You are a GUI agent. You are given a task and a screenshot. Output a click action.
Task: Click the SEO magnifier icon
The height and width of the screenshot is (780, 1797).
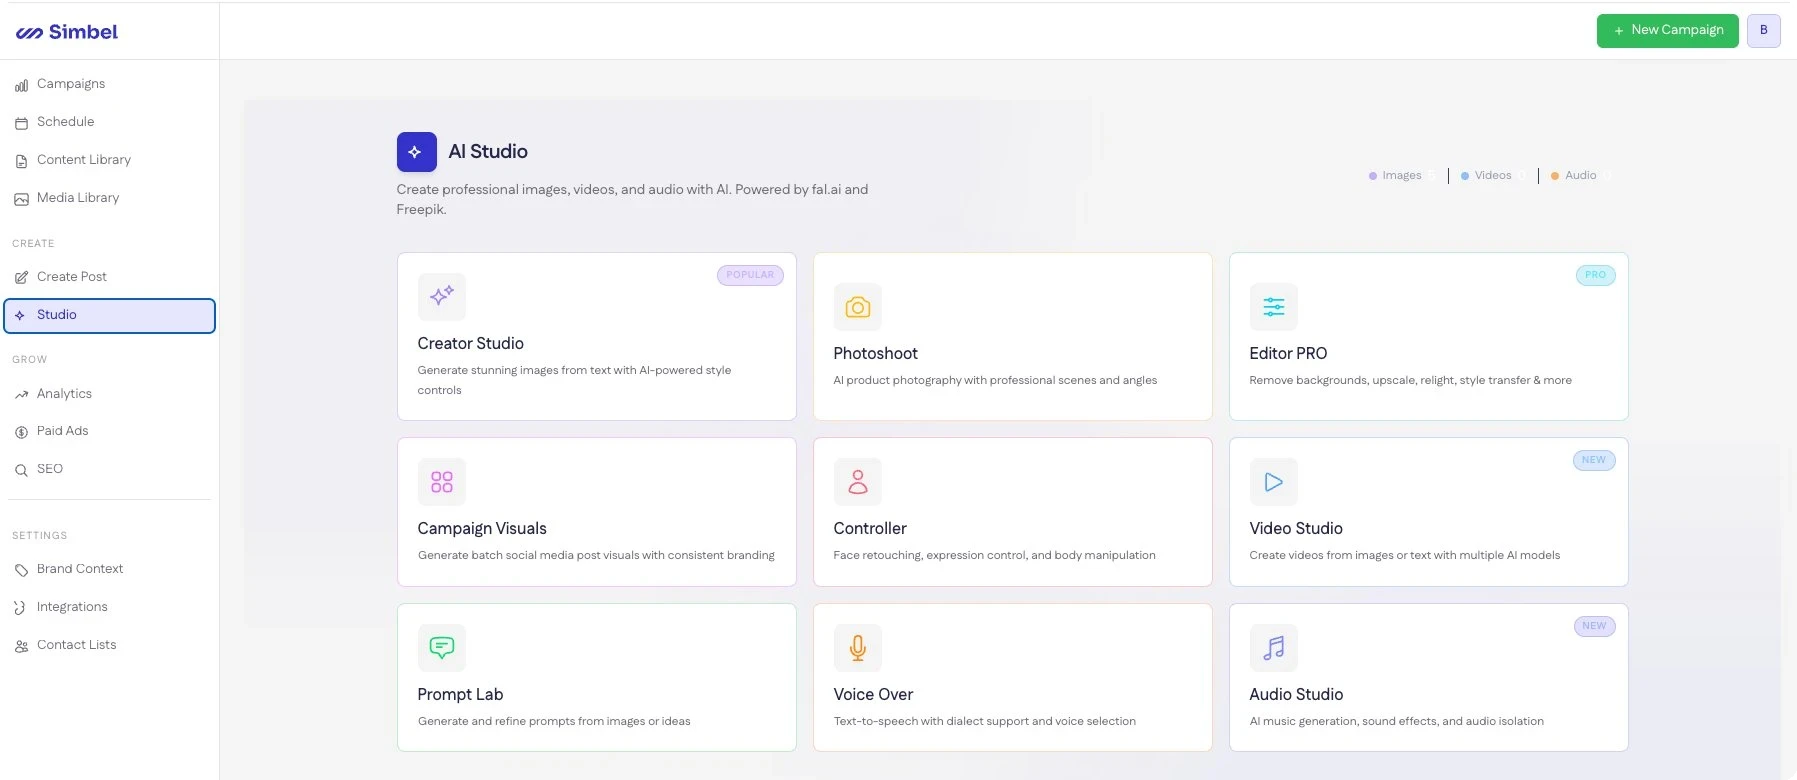(x=21, y=470)
